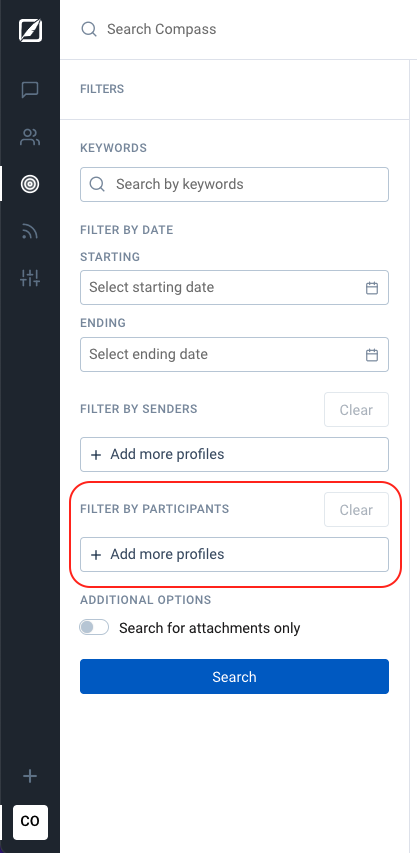Add more profiles under Filter by Participants
The height and width of the screenshot is (853, 417).
(234, 554)
